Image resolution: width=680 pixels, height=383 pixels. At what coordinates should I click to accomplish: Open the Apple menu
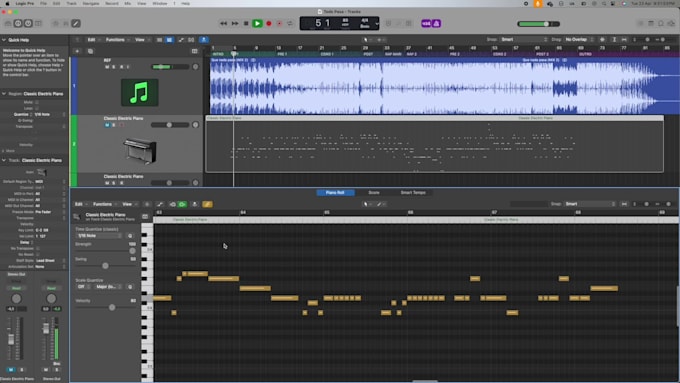[x=7, y=3]
